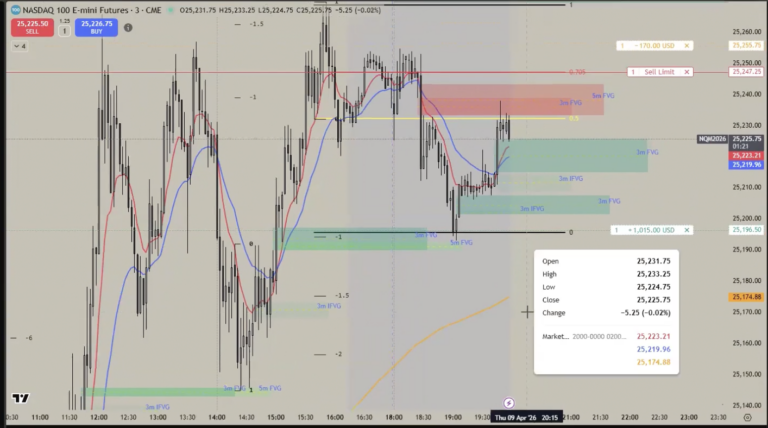Click the red SELL 25,225.50 button
Screen dimensions: 768x428
[x=32, y=27]
